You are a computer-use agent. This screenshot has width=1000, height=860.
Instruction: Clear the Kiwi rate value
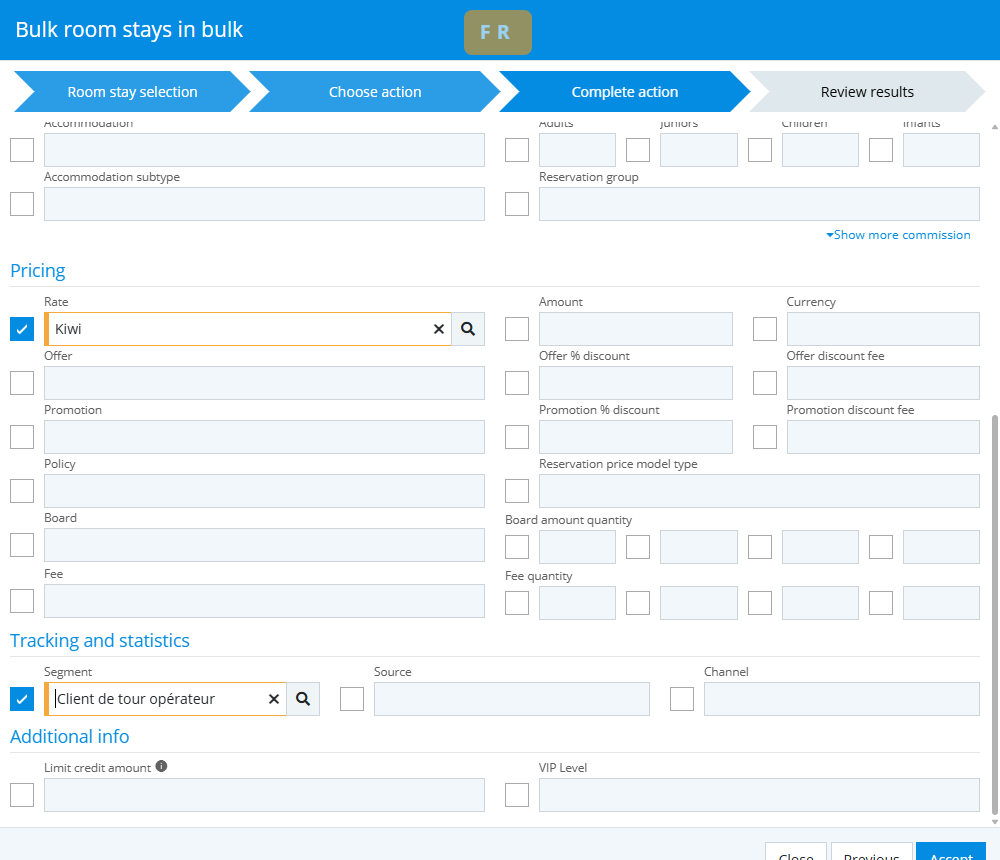point(438,329)
